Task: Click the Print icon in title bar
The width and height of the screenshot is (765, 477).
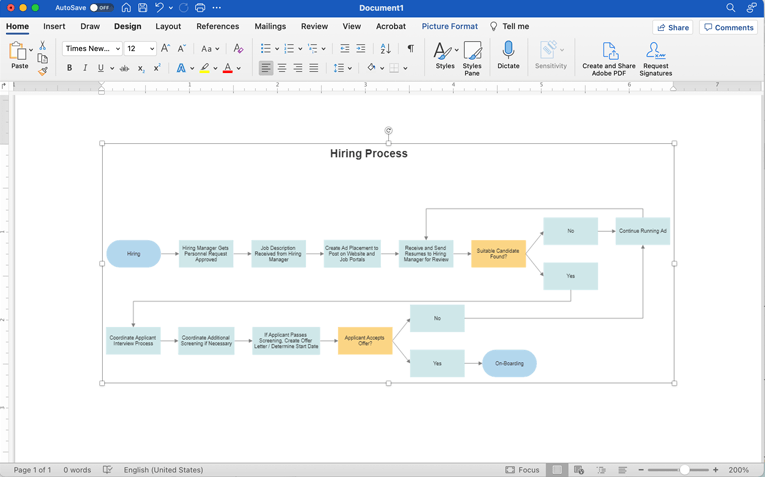Action: tap(200, 8)
